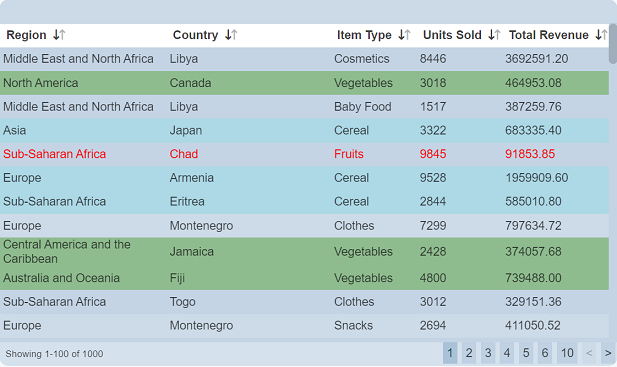The width and height of the screenshot is (617, 367).
Task: Select the red Chad Fruits row
Action: (x=304, y=154)
